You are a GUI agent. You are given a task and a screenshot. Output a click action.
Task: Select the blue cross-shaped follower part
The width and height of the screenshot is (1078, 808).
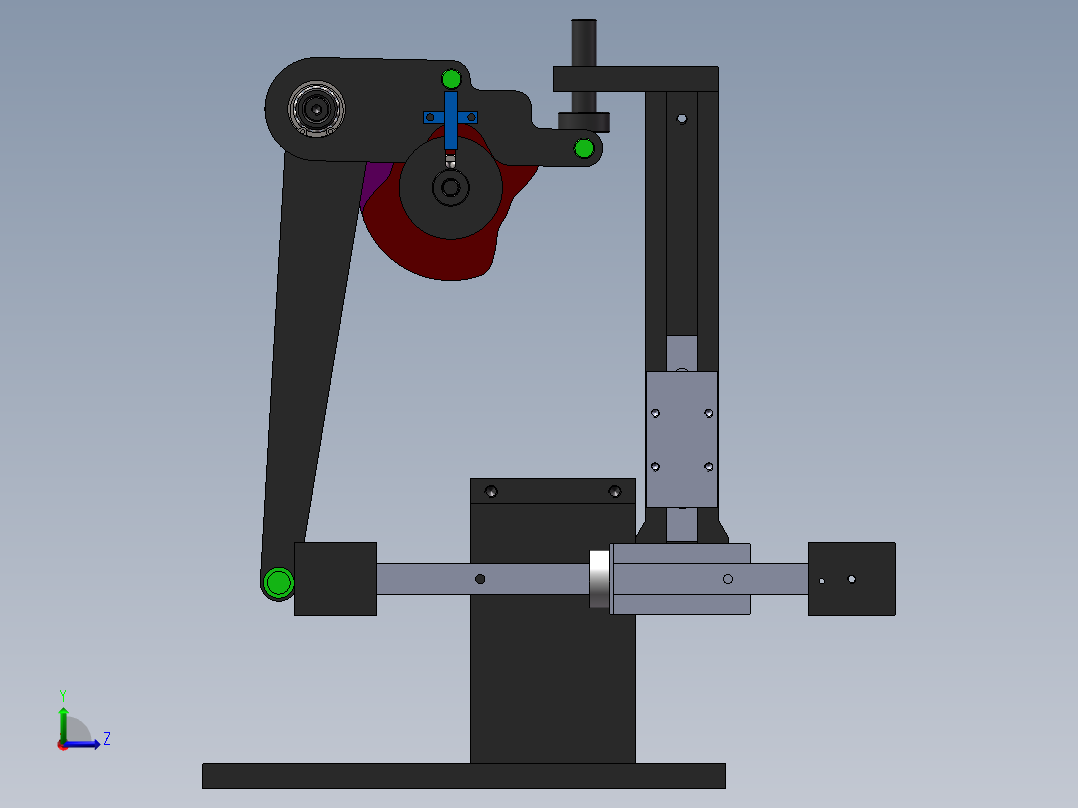point(450,120)
